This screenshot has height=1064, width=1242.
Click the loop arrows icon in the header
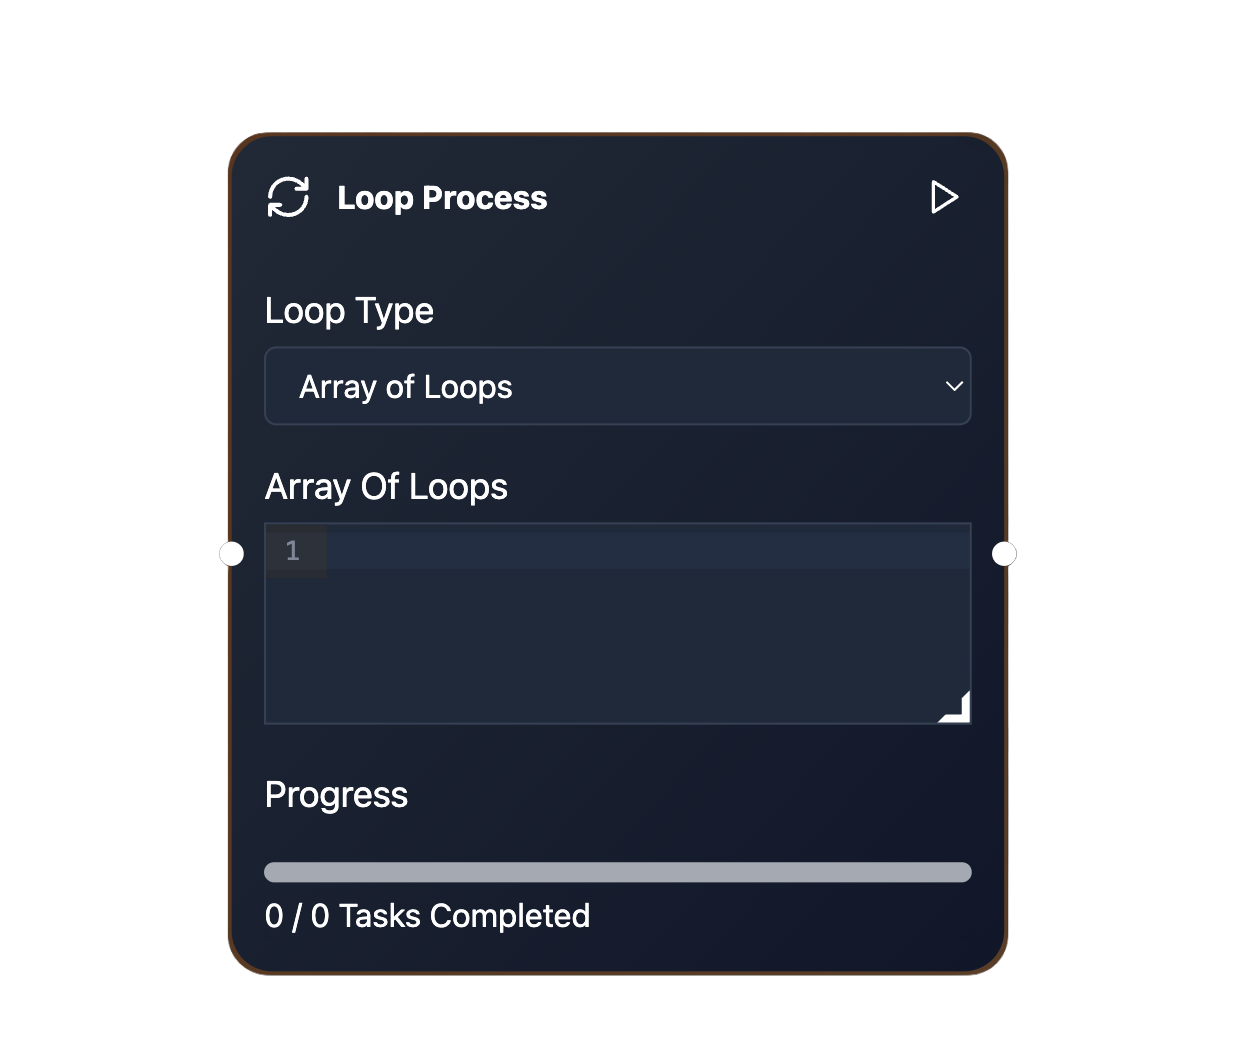(x=288, y=197)
